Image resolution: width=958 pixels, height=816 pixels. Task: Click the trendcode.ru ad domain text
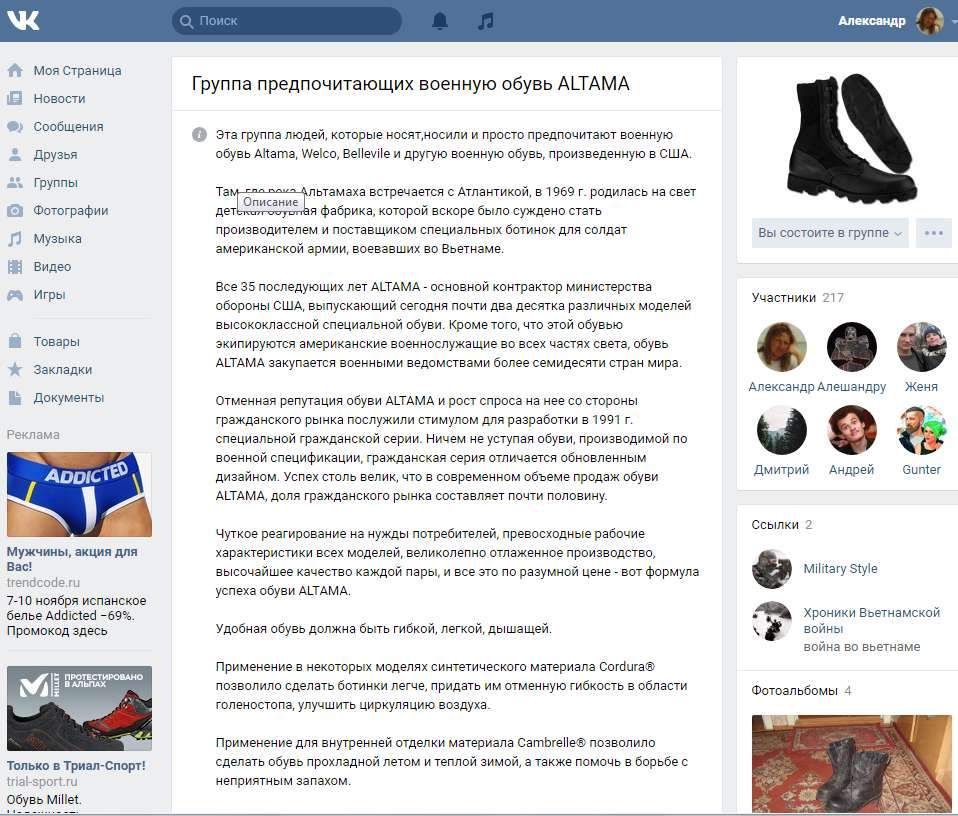(43, 583)
